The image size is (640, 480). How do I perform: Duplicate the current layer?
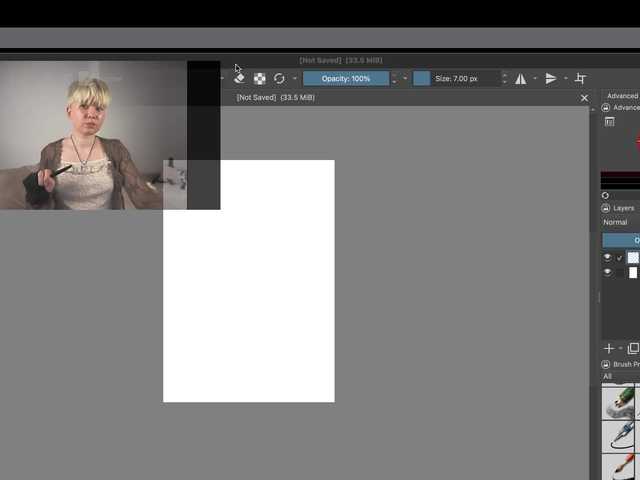pos(633,348)
